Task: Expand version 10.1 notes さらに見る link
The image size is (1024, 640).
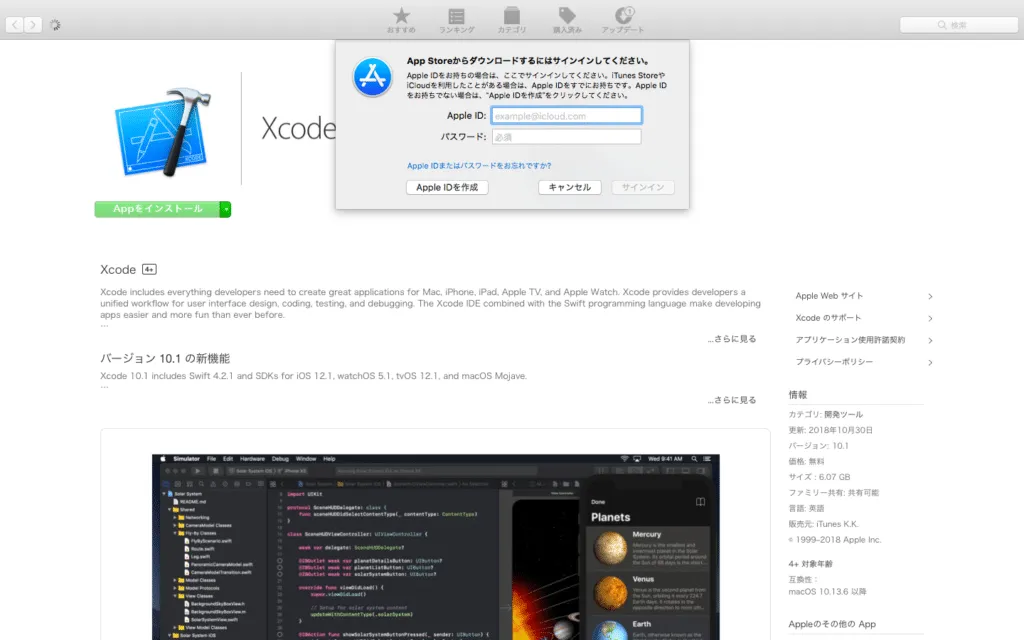Action: 731,400
